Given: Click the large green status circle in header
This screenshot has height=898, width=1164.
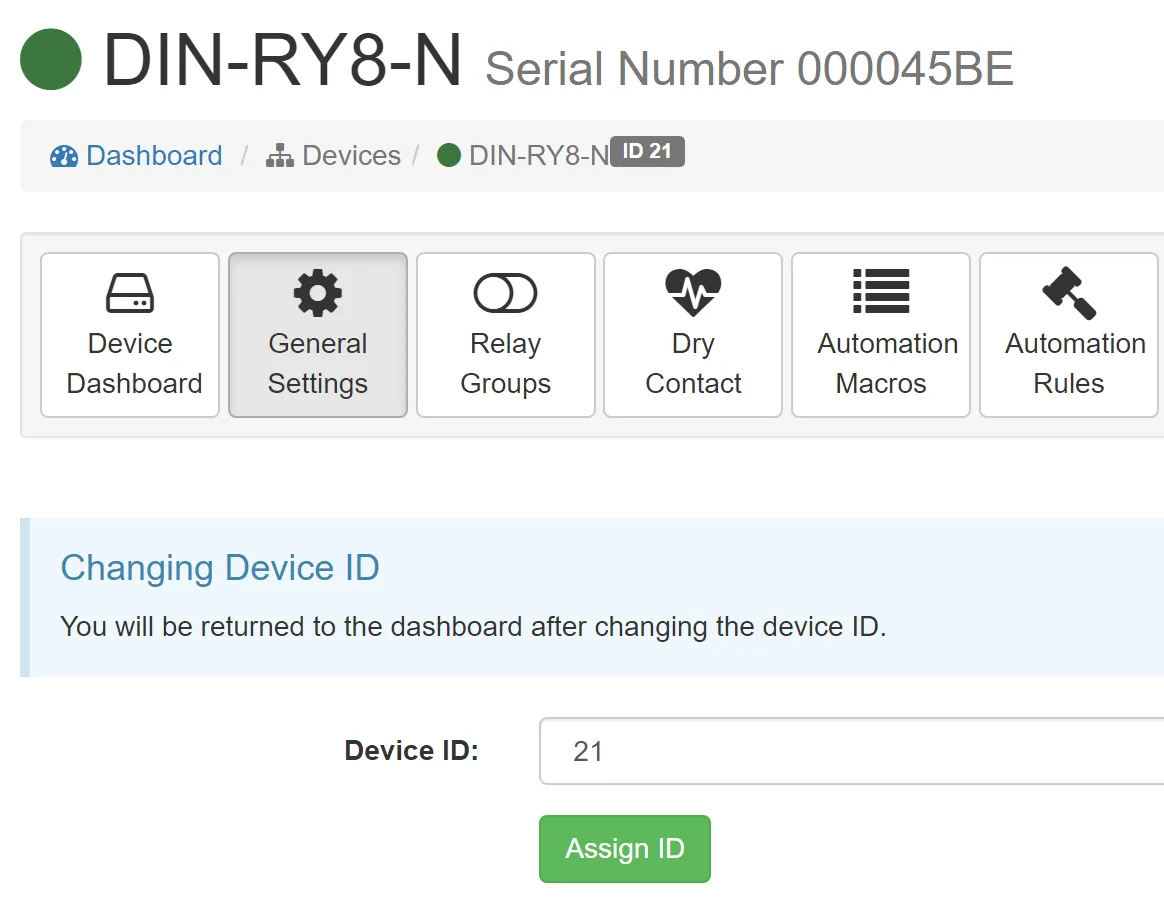Looking at the screenshot, I should (x=51, y=60).
